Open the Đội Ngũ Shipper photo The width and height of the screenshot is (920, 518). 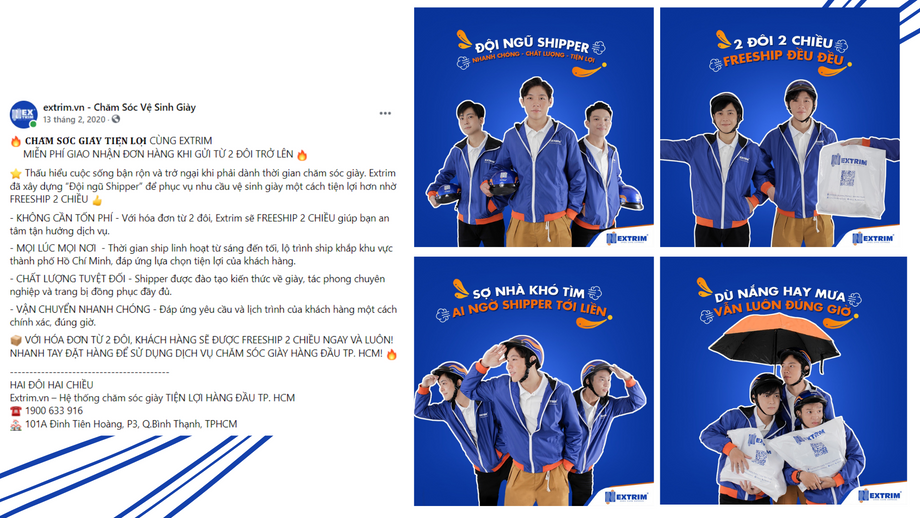tap(534, 127)
